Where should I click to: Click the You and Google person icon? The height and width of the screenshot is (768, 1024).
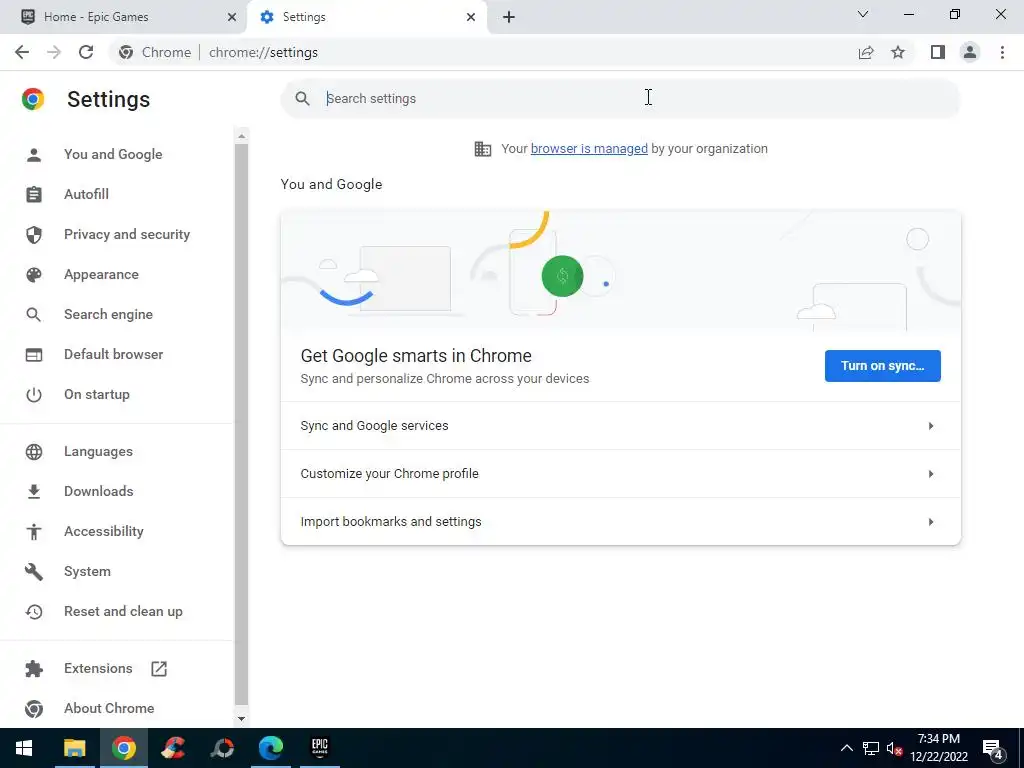point(34,155)
